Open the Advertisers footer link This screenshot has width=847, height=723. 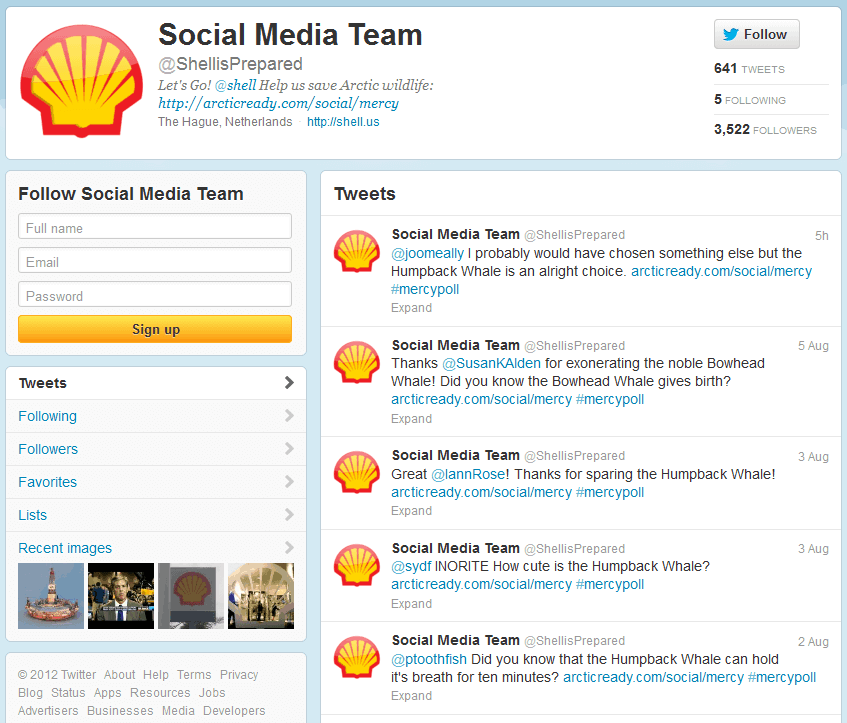[x=48, y=711]
